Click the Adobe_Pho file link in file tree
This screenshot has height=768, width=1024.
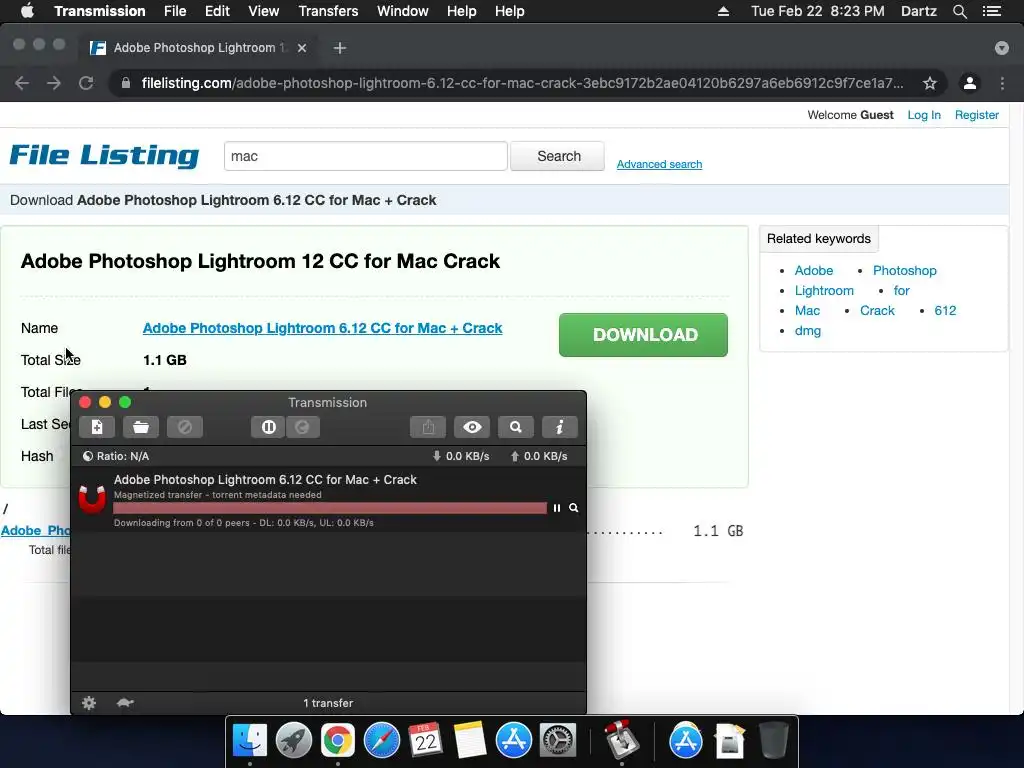(x=35, y=531)
